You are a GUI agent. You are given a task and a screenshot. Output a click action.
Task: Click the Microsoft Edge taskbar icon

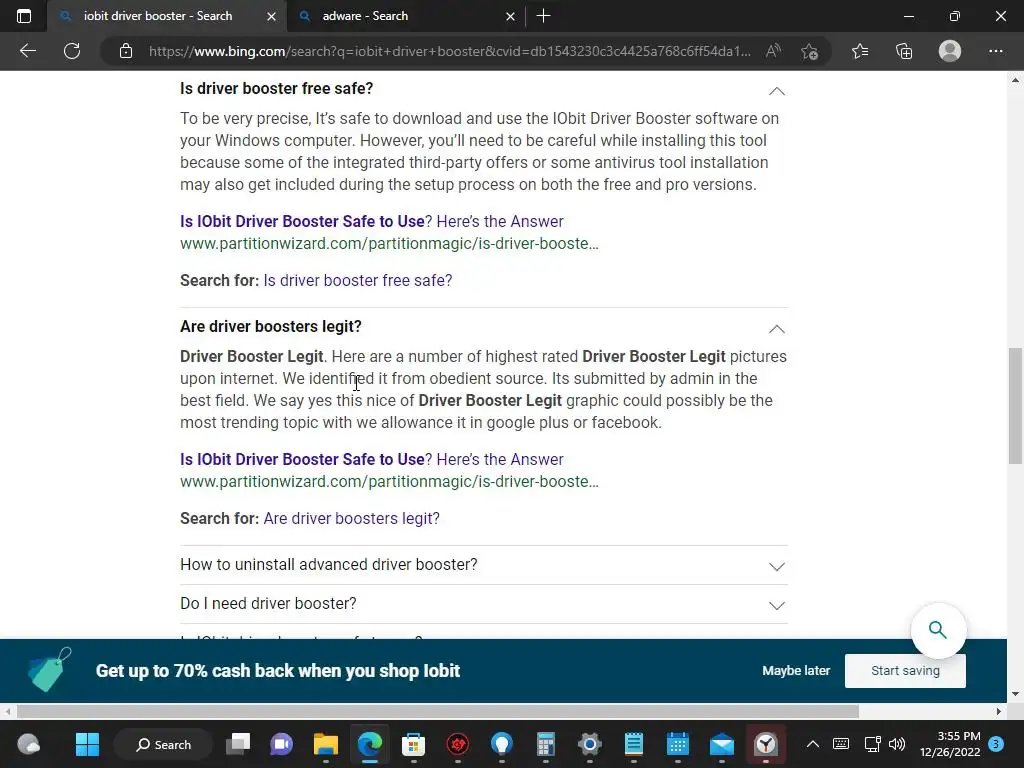point(370,744)
